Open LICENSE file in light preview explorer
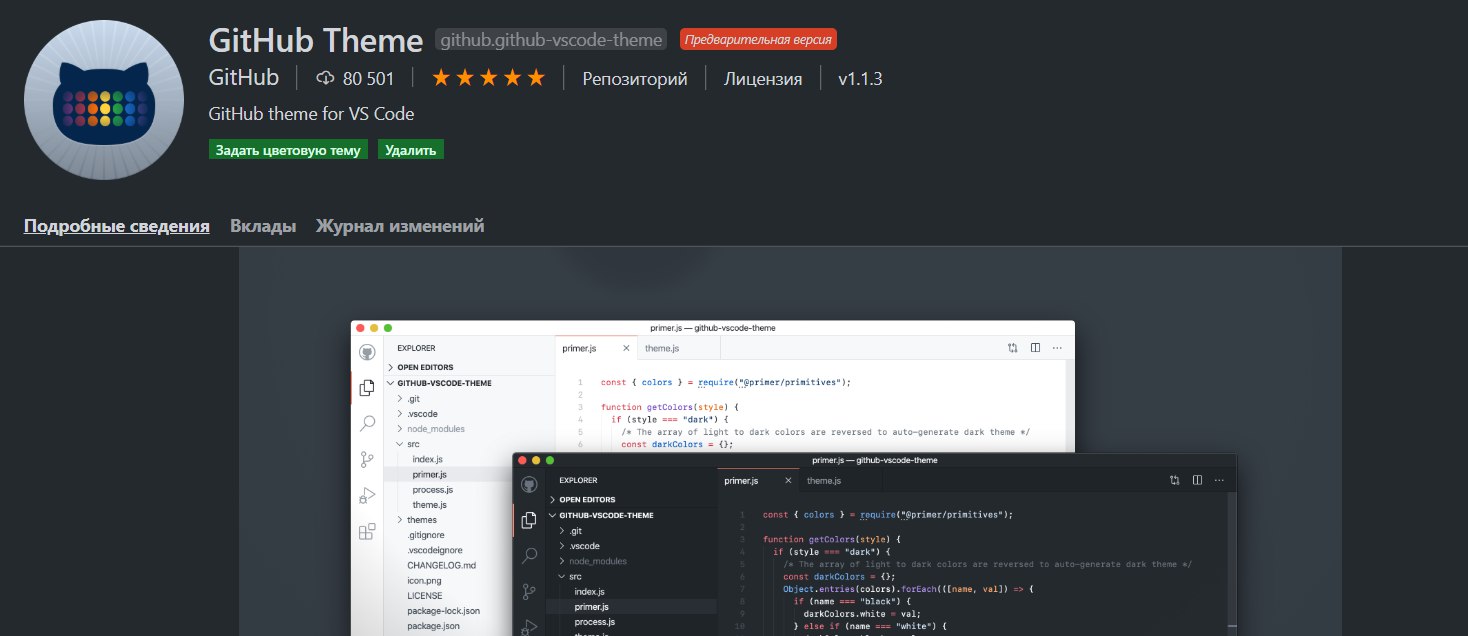Screen dimensions: 1468x636 click(424, 595)
